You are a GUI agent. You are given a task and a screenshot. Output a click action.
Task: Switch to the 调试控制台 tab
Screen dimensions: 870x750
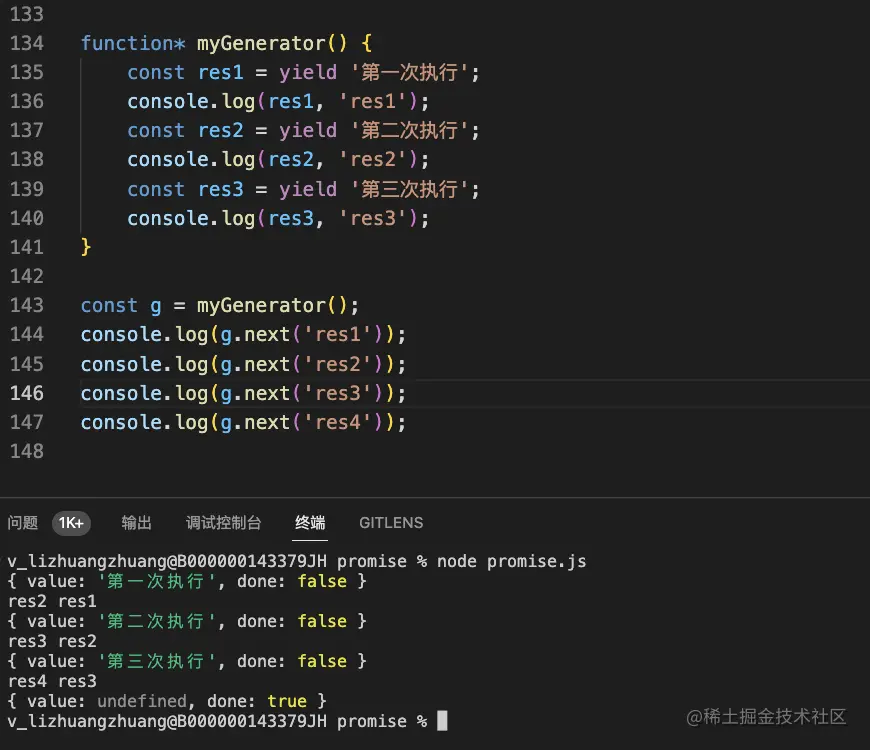[x=223, y=523]
